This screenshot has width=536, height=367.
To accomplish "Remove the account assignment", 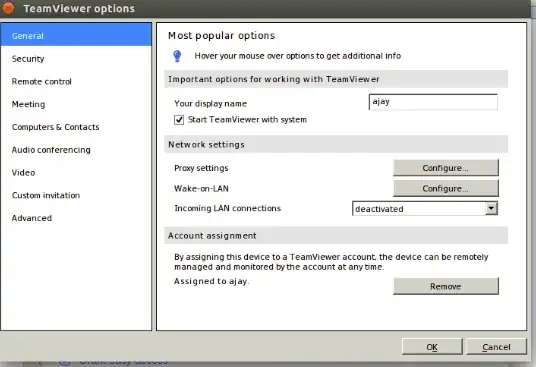I will 446,286.
